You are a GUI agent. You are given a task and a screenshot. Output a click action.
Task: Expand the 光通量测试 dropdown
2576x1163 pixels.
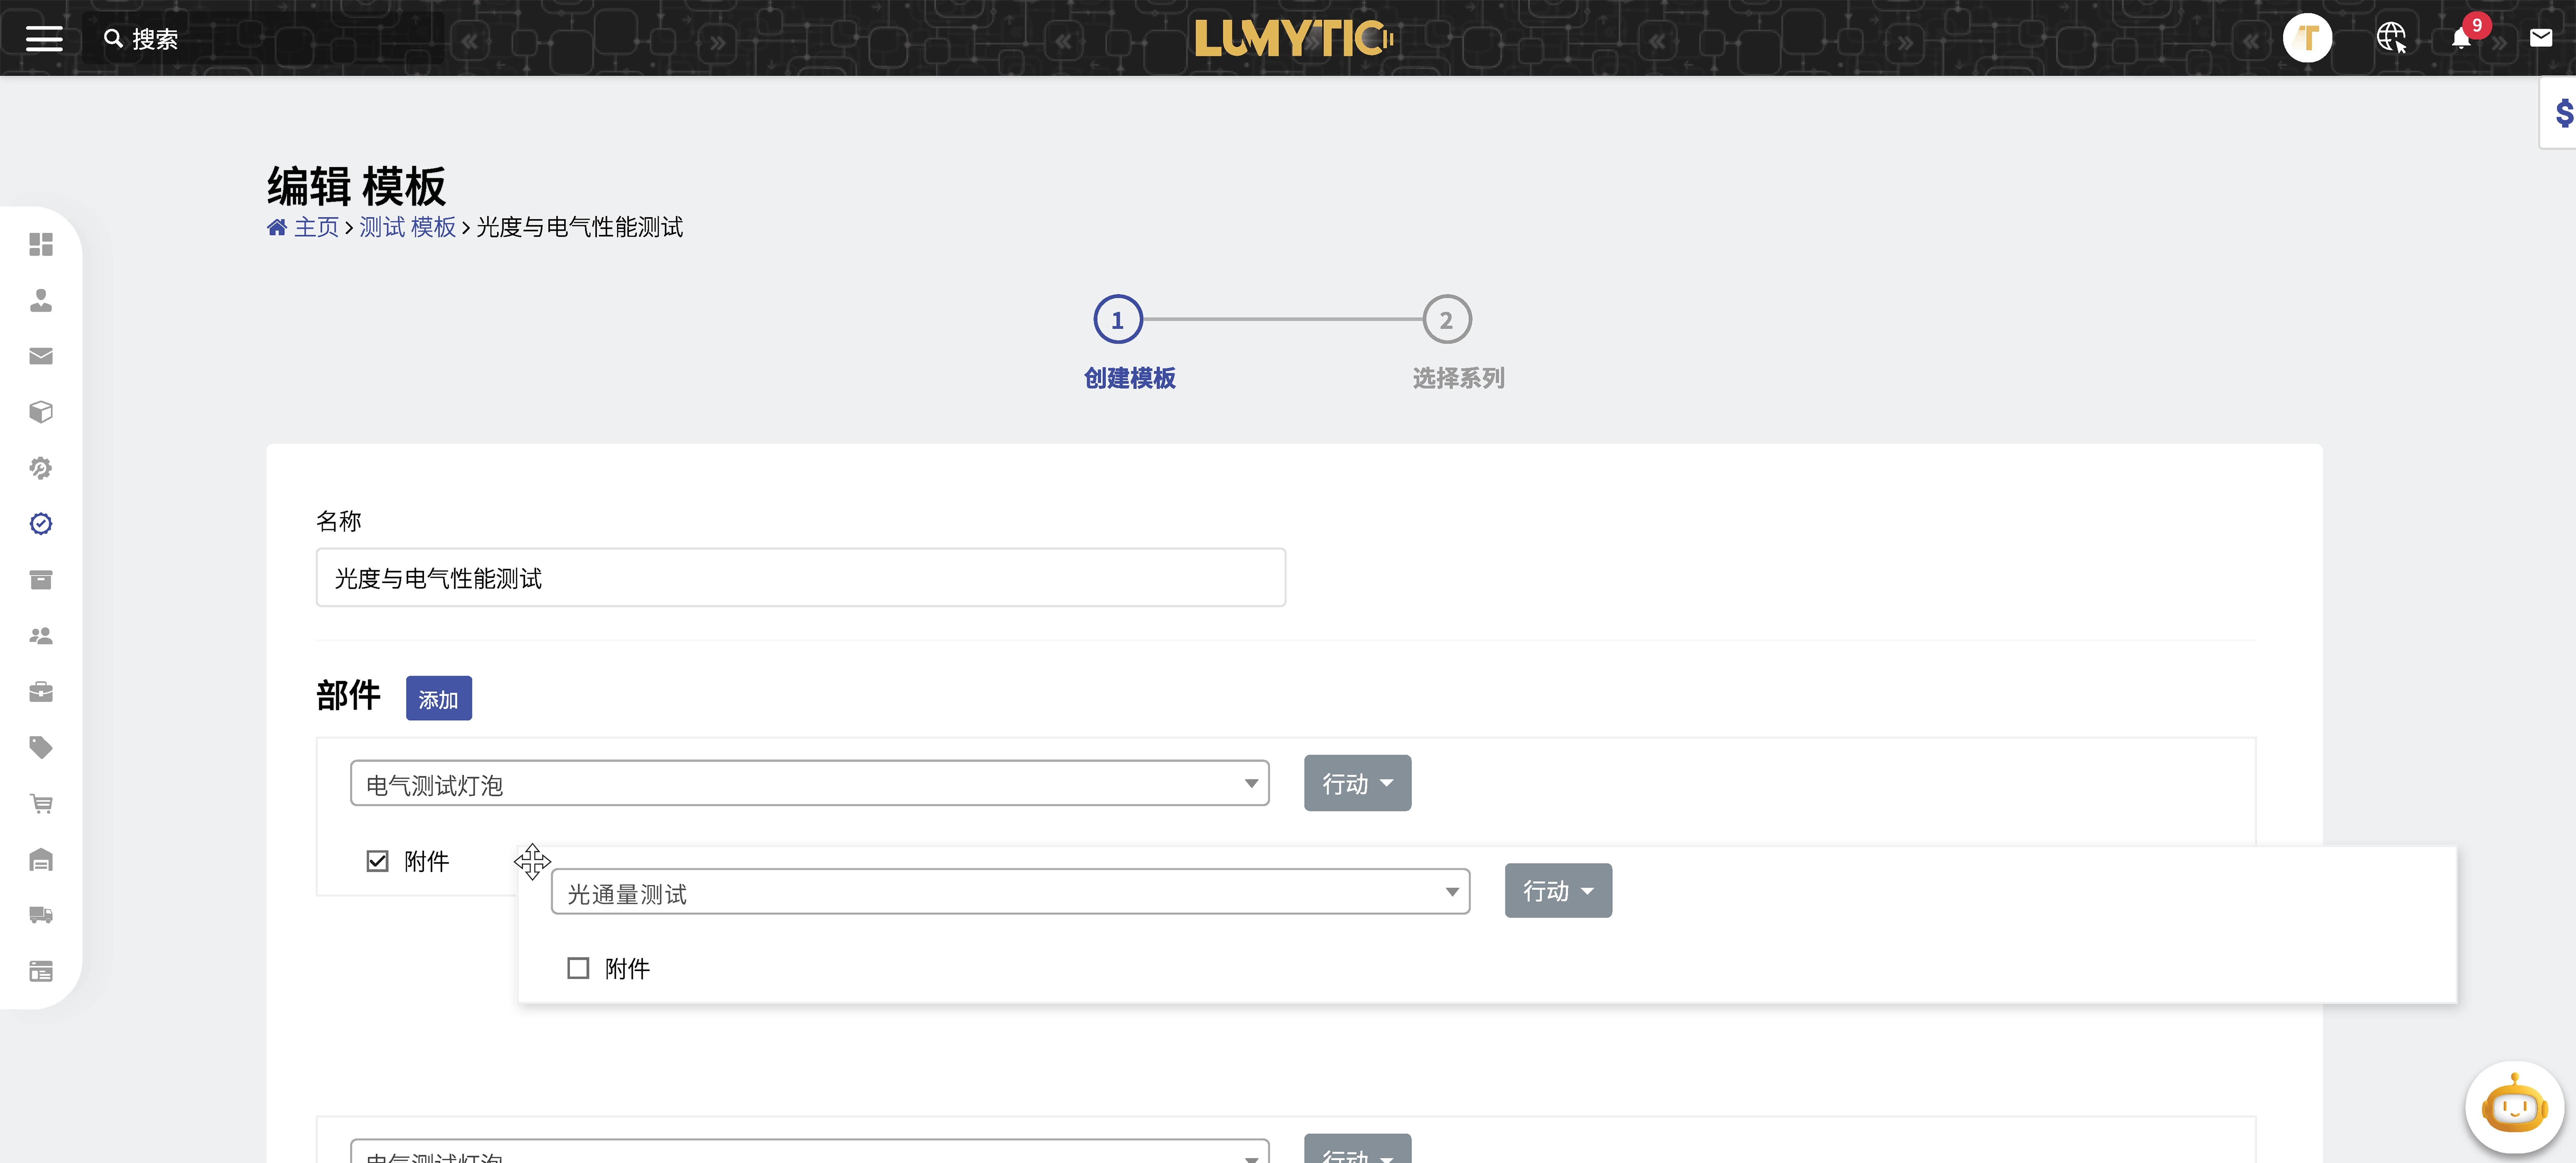(1010, 892)
